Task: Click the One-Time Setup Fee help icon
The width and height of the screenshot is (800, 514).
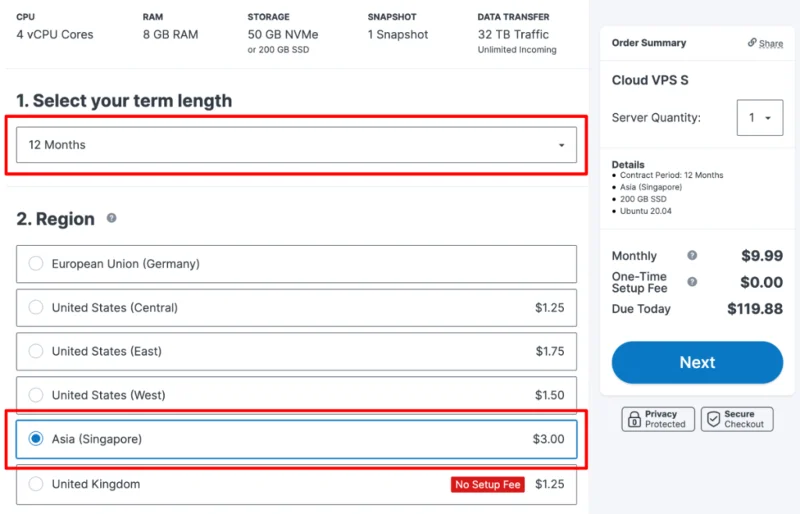Action: coord(692,282)
